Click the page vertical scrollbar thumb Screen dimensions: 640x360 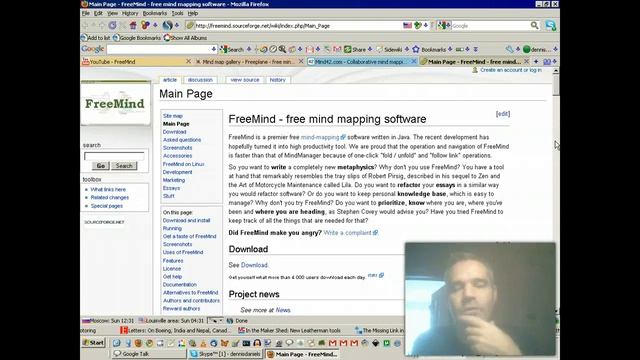click(x=556, y=85)
